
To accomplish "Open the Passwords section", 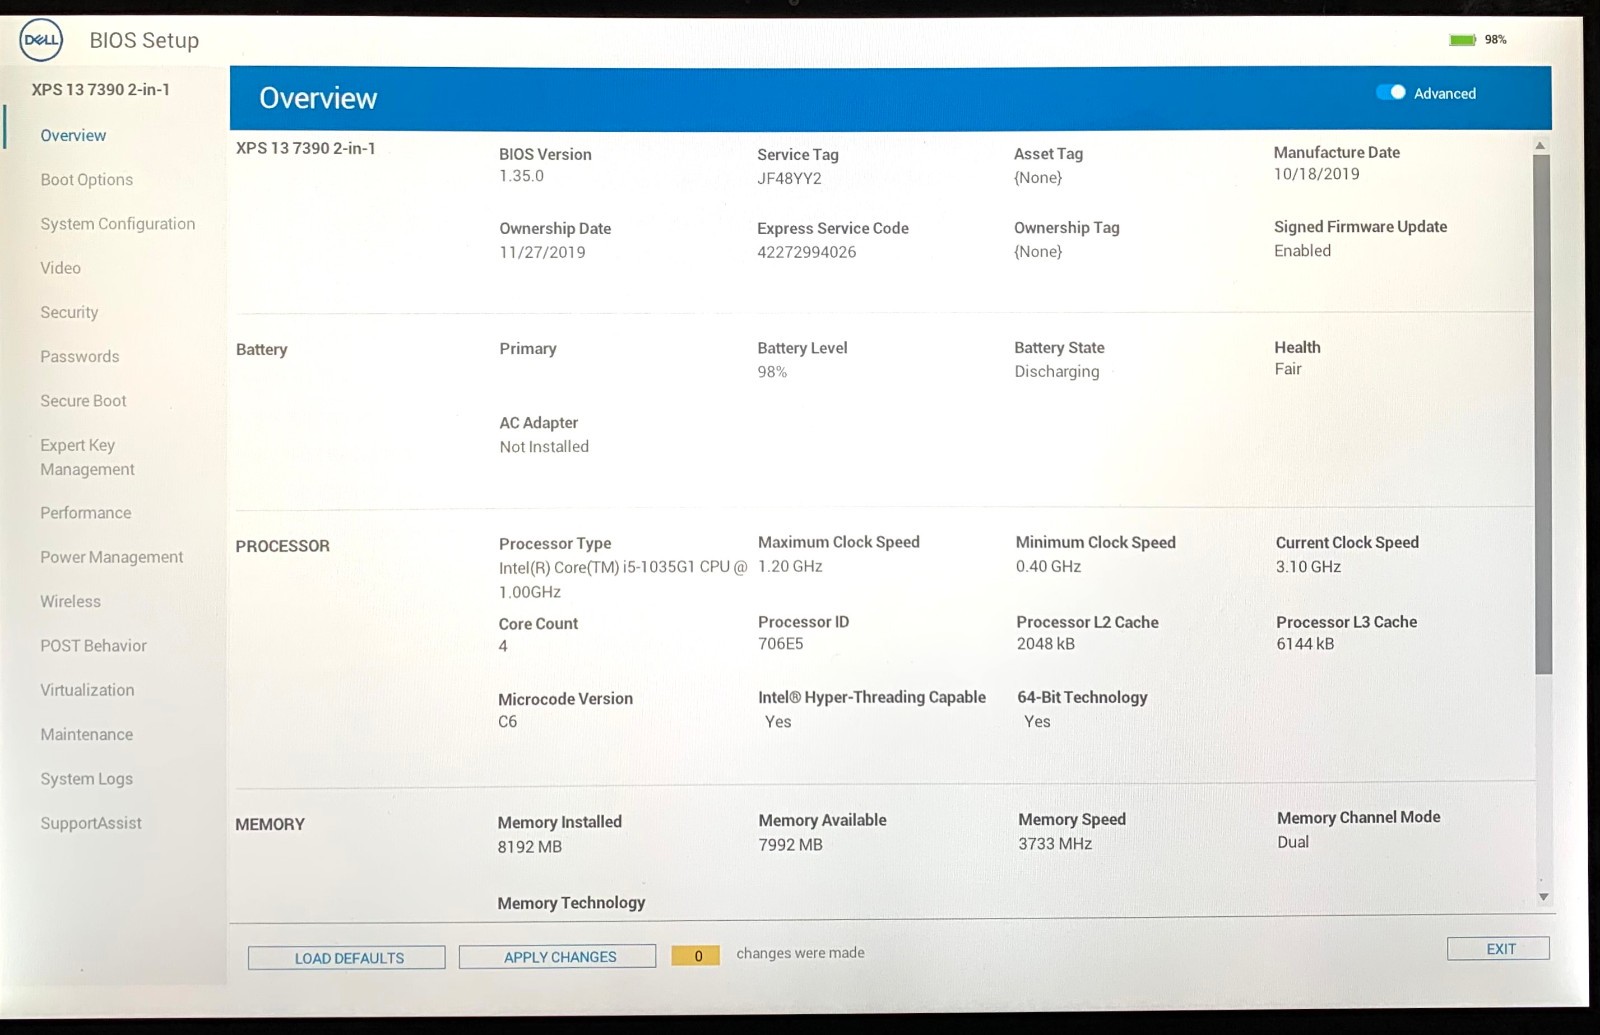I will coord(79,357).
